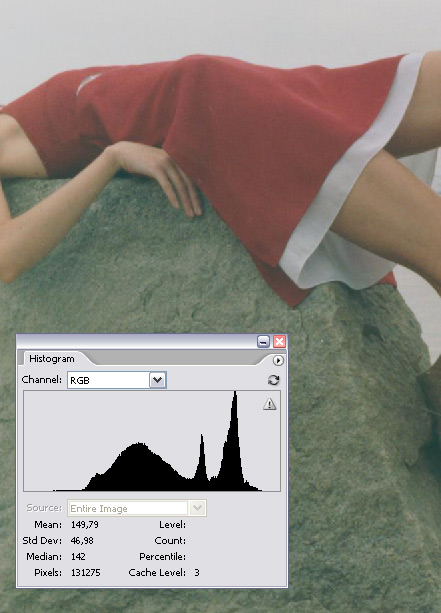Minimize the Histogram palette
This screenshot has width=441, height=613.
point(264,342)
